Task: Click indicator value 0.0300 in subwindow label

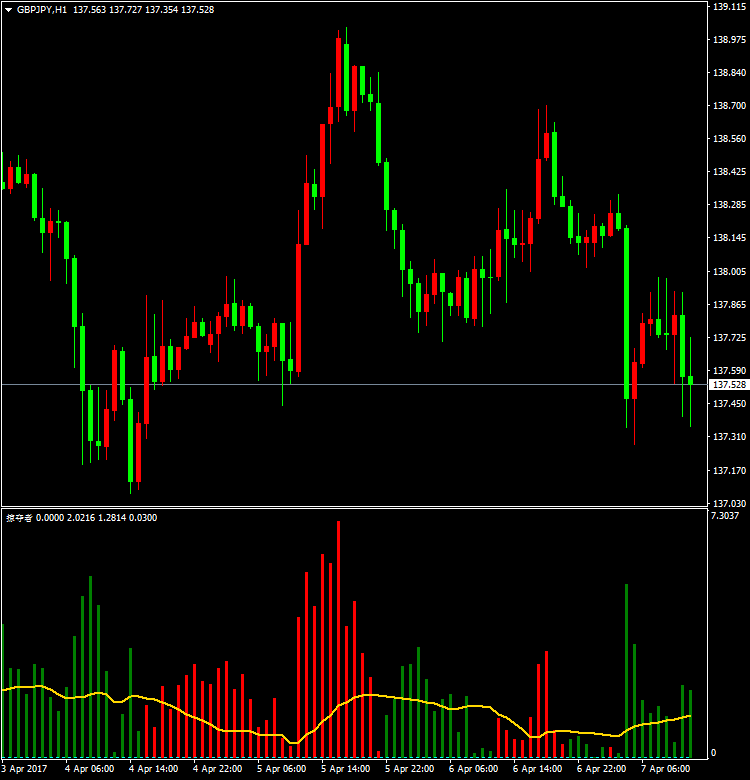Action: [x=143, y=518]
